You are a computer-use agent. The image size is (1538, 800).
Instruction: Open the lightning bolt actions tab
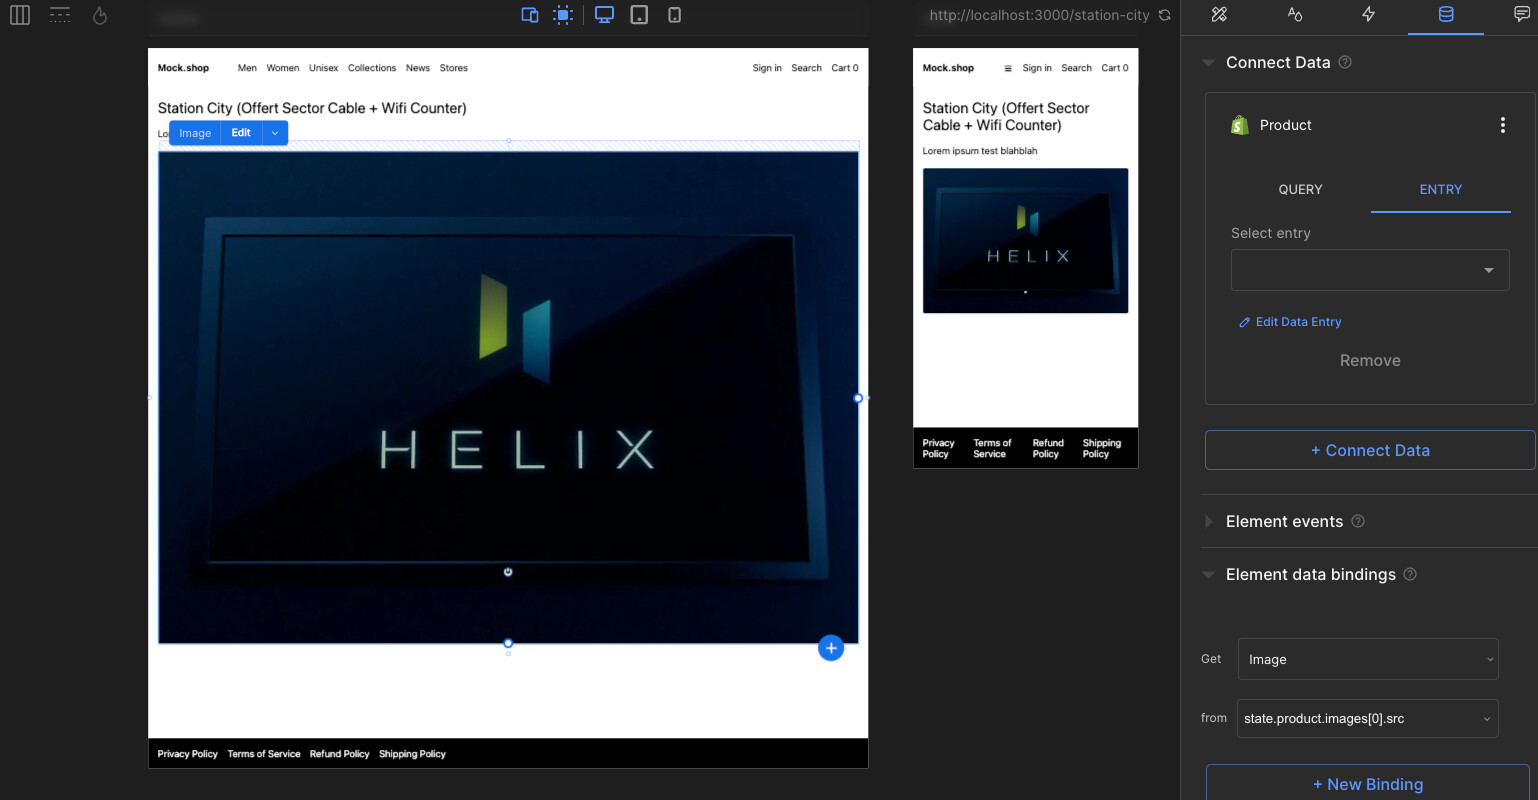1369,14
